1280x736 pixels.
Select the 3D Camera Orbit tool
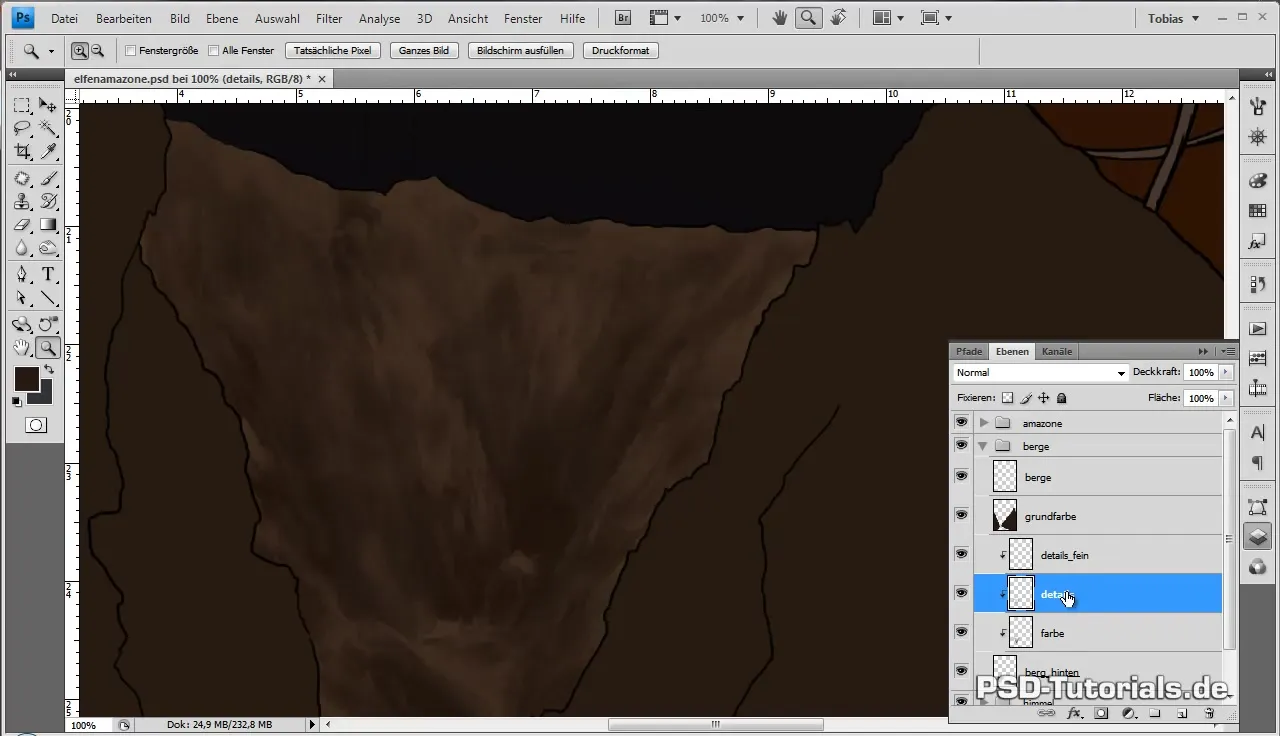pyautogui.click(x=47, y=324)
